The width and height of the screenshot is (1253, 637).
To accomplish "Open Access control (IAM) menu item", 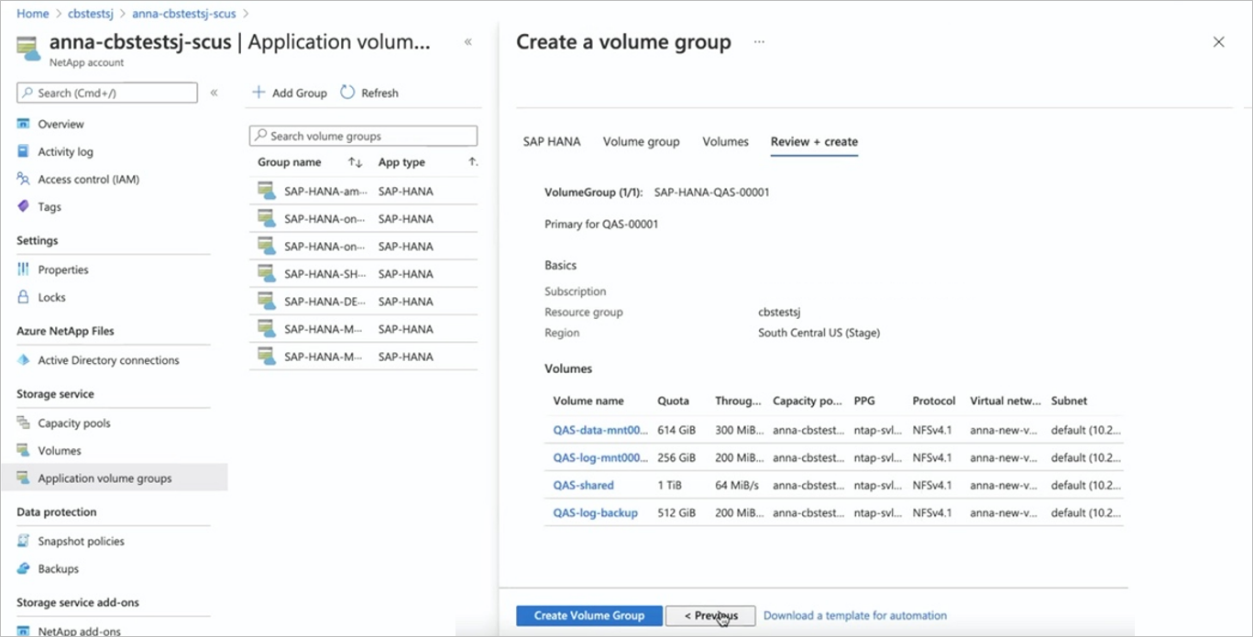I will [x=89, y=180].
